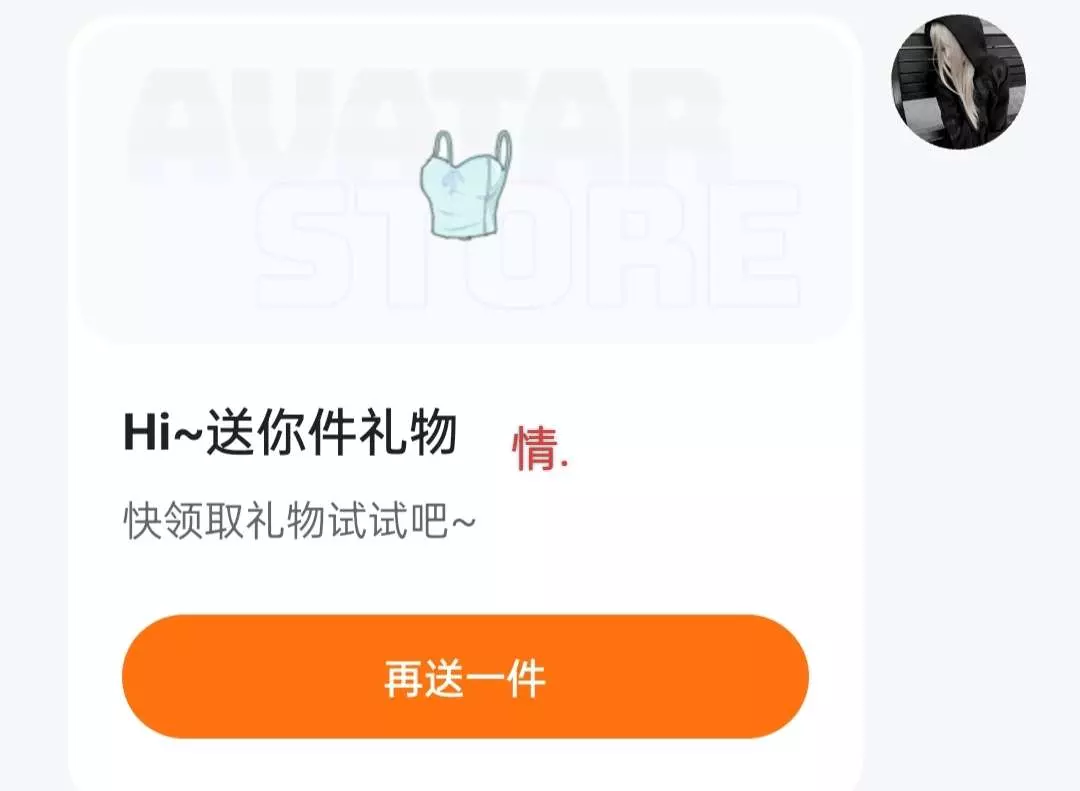Click the 再送一件 orange button

[465, 677]
